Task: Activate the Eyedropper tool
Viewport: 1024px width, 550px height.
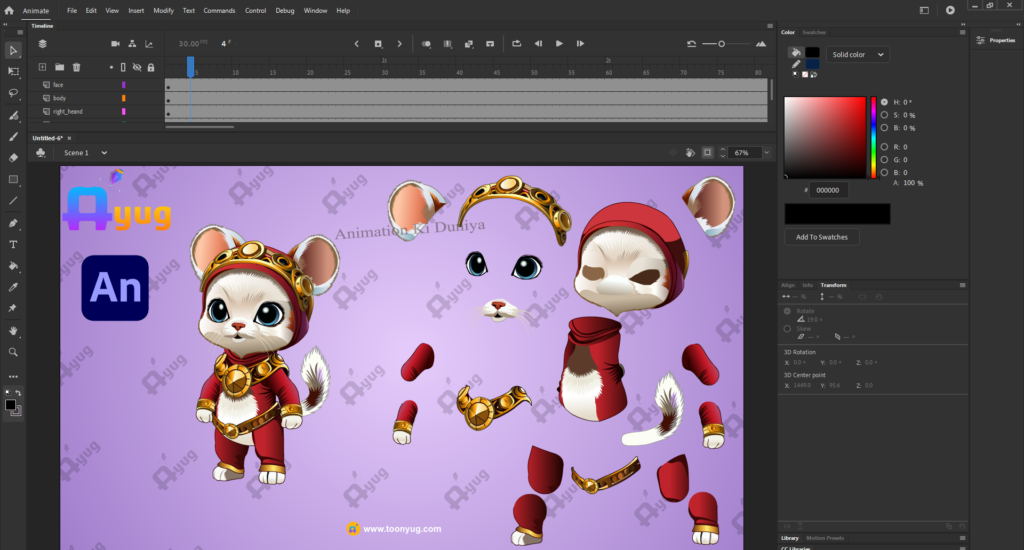Action: click(13, 288)
